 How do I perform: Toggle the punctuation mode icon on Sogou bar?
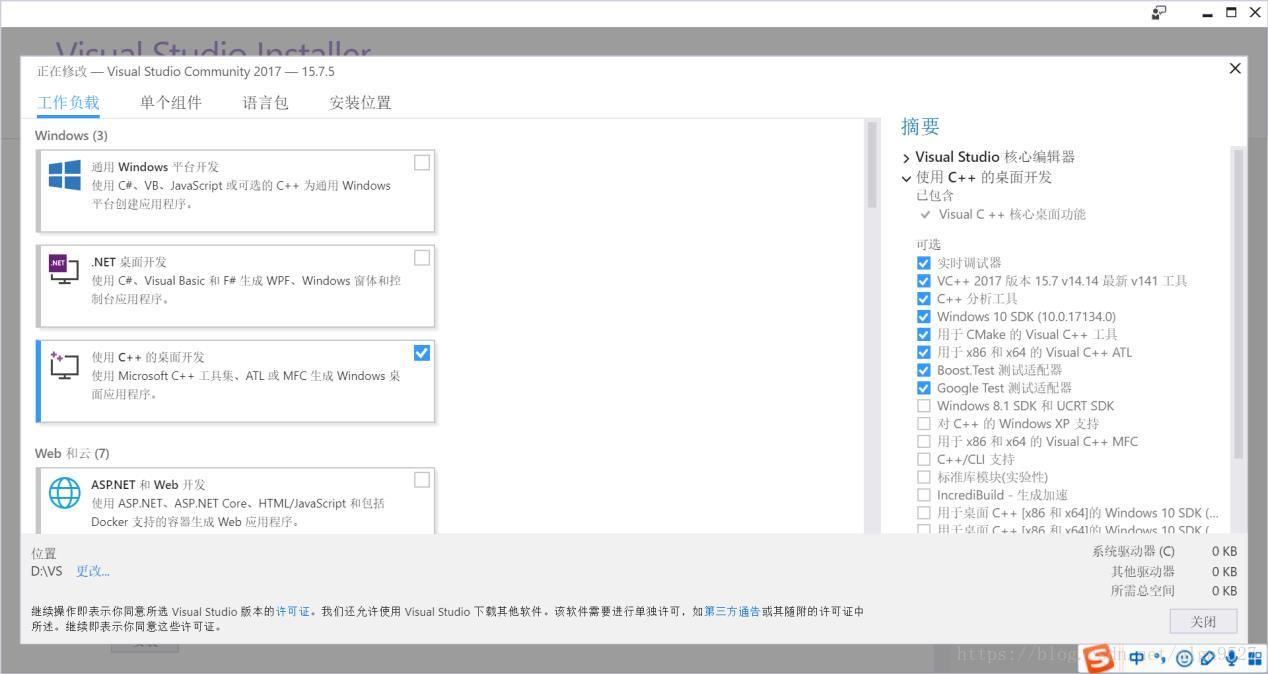pyautogui.click(x=1159, y=658)
